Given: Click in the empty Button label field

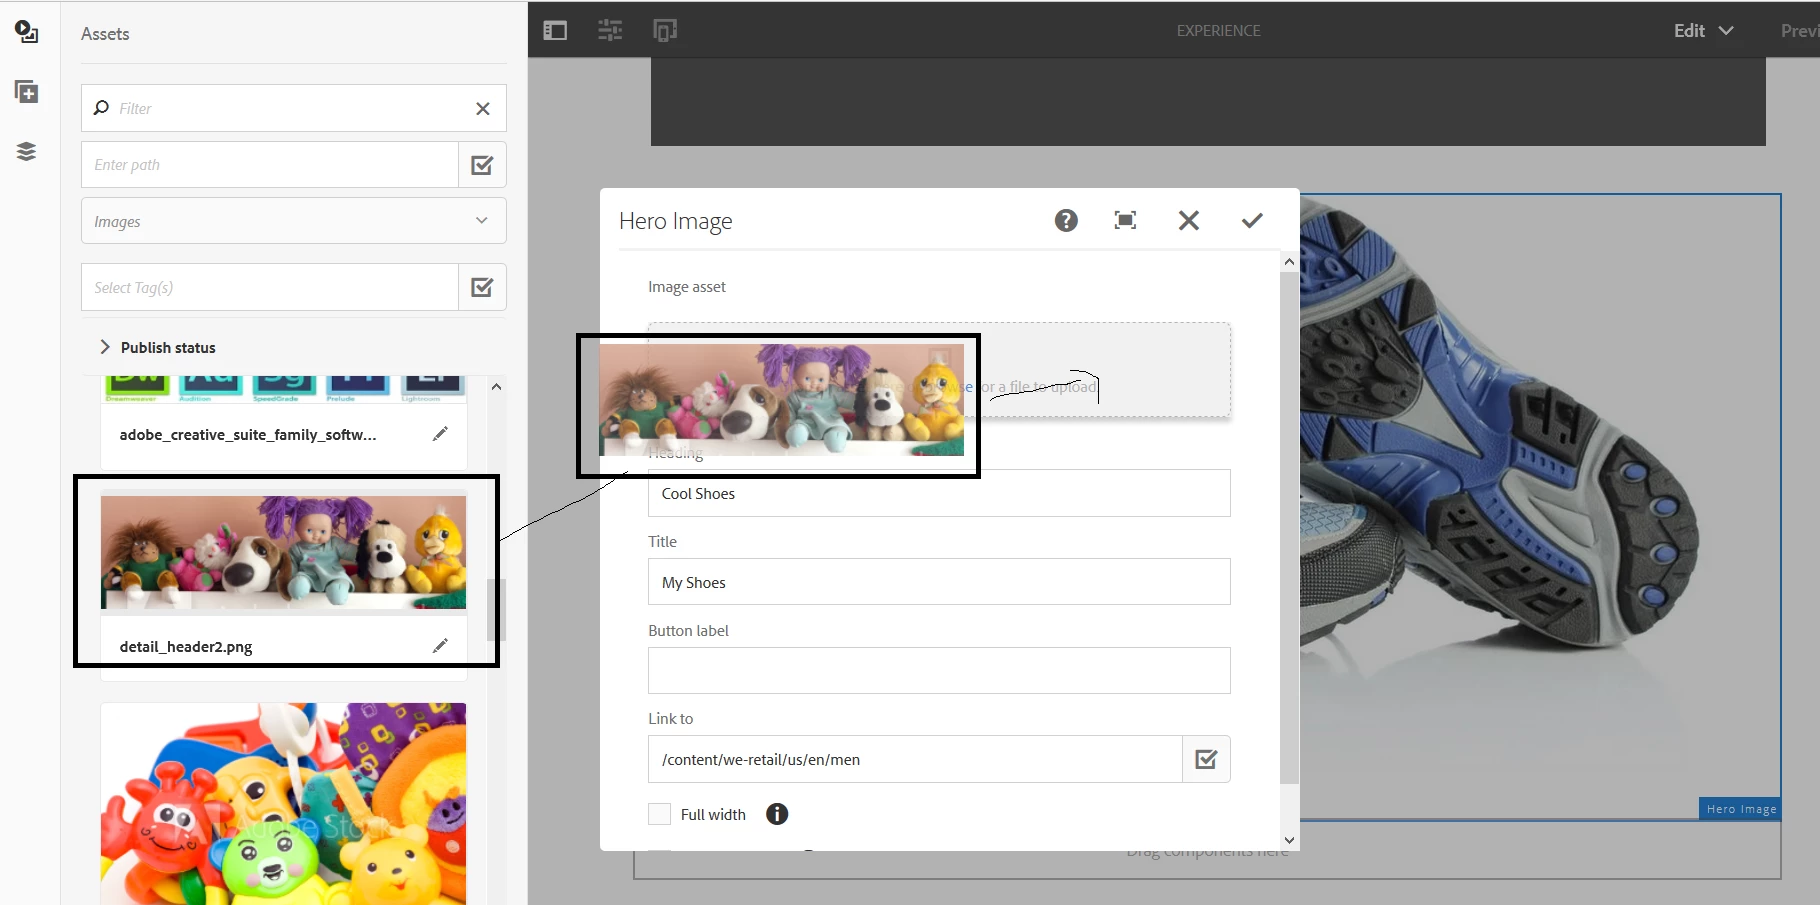Looking at the screenshot, I should [939, 670].
